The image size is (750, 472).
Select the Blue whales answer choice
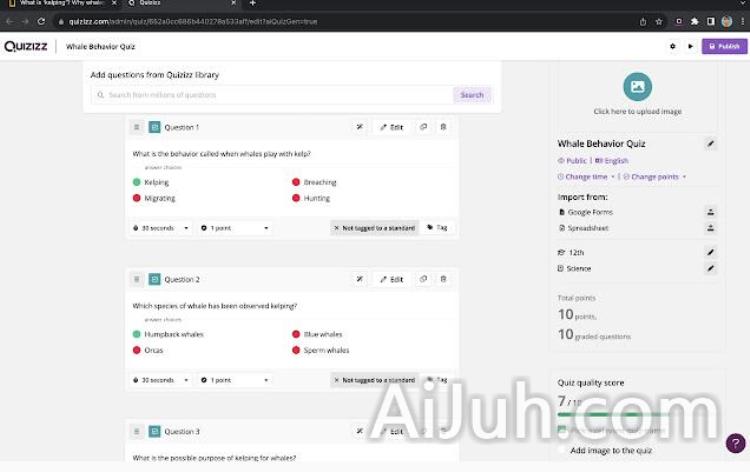(x=317, y=334)
